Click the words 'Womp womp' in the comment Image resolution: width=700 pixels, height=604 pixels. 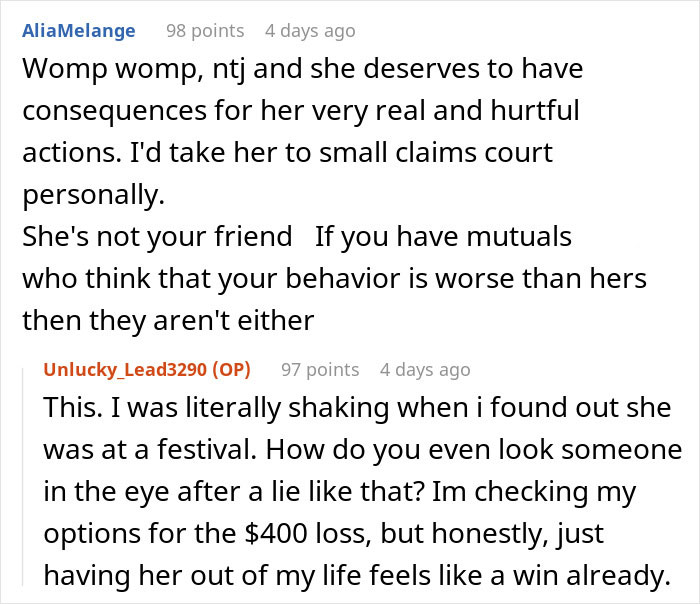tap(92, 71)
